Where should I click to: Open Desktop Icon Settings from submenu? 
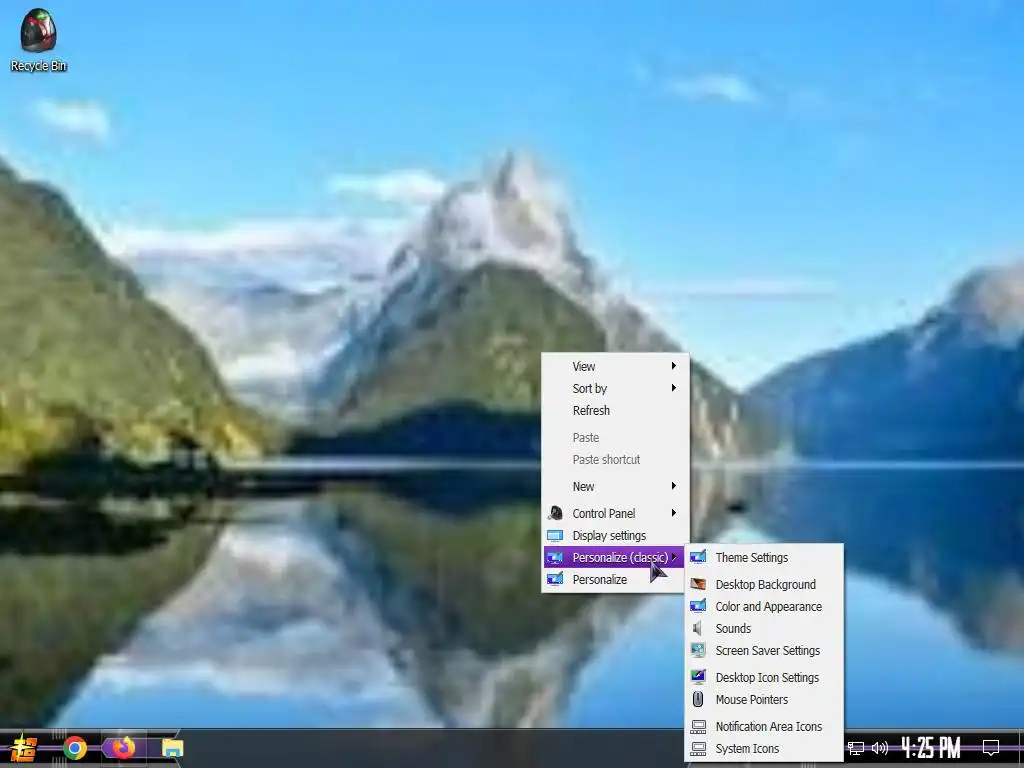[763, 677]
